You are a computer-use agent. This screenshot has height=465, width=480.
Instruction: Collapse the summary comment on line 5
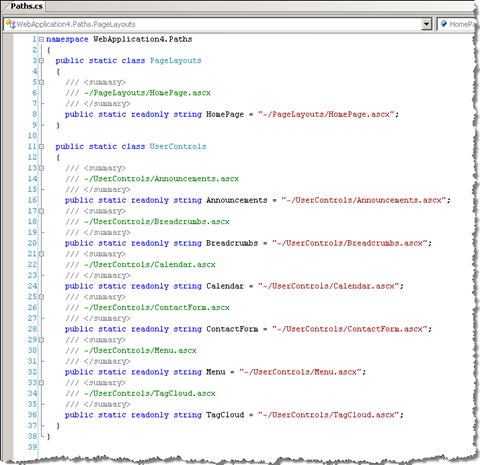pos(41,82)
